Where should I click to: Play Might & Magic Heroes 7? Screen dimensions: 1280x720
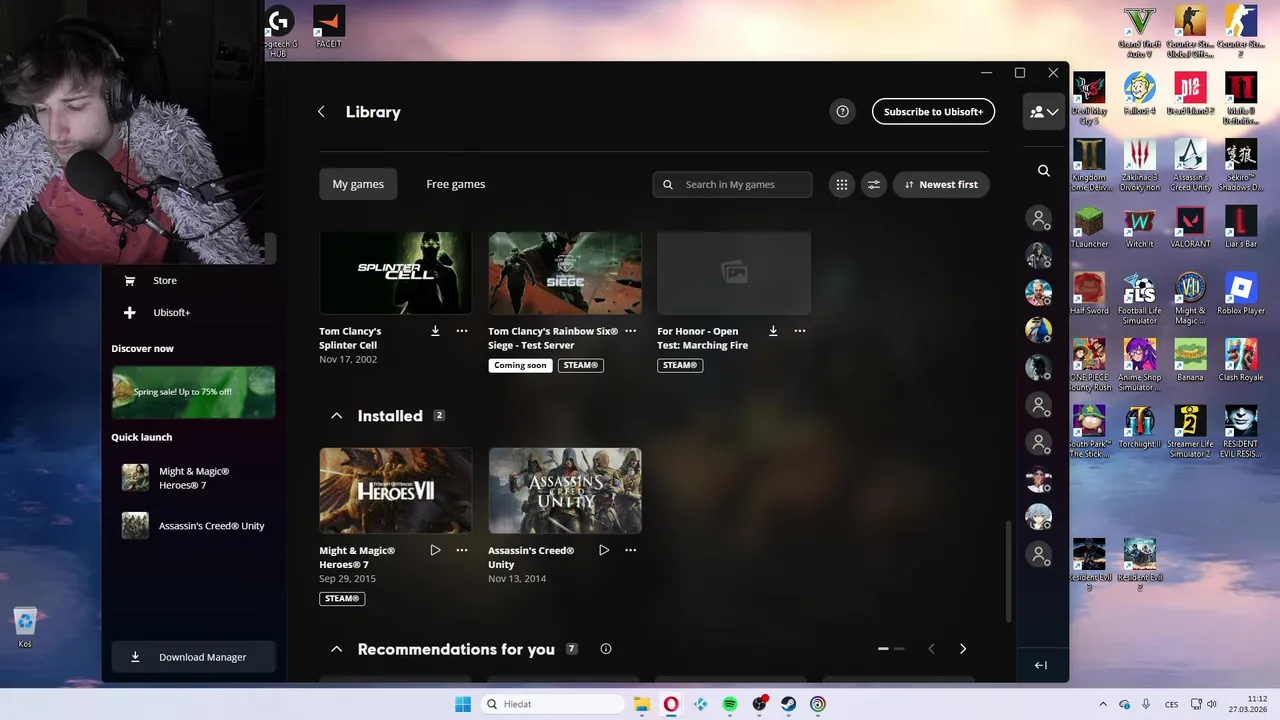pyautogui.click(x=435, y=550)
